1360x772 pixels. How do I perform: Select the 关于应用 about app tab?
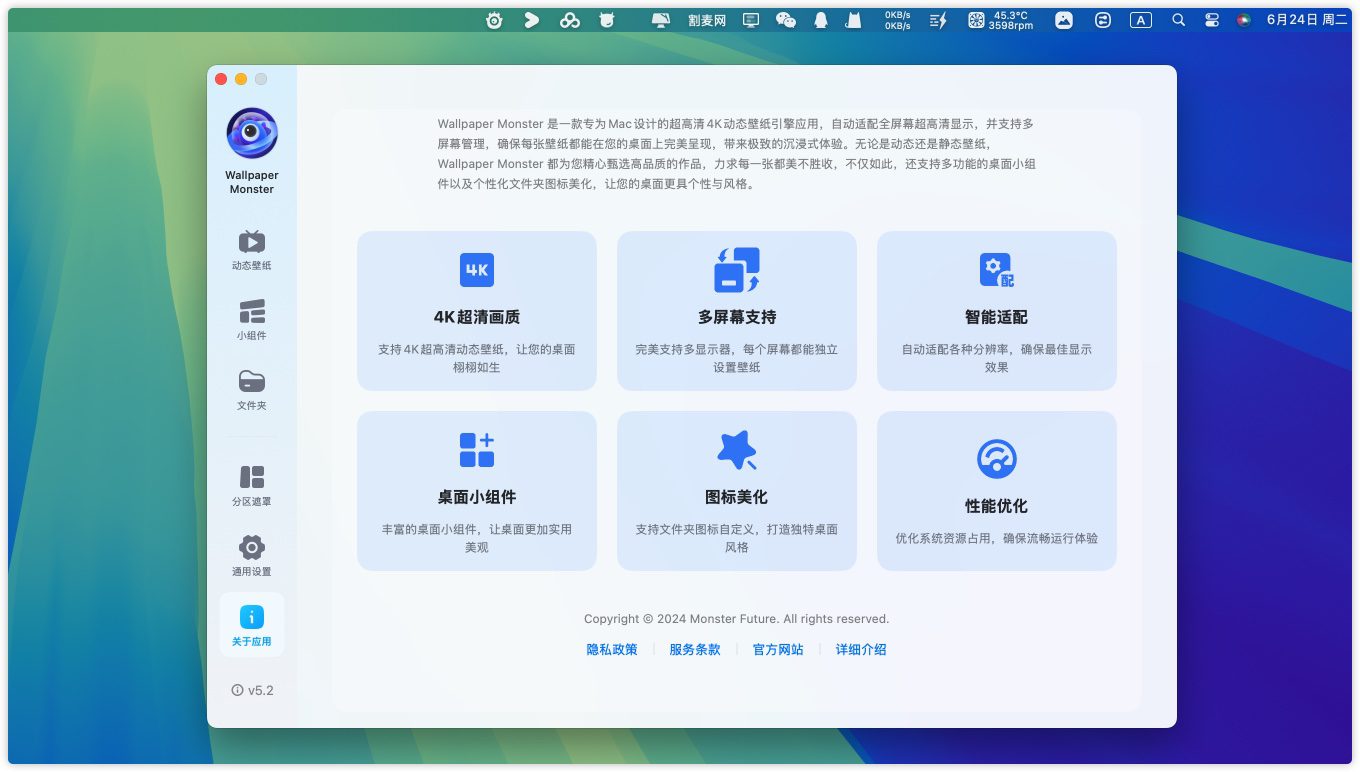pos(252,624)
